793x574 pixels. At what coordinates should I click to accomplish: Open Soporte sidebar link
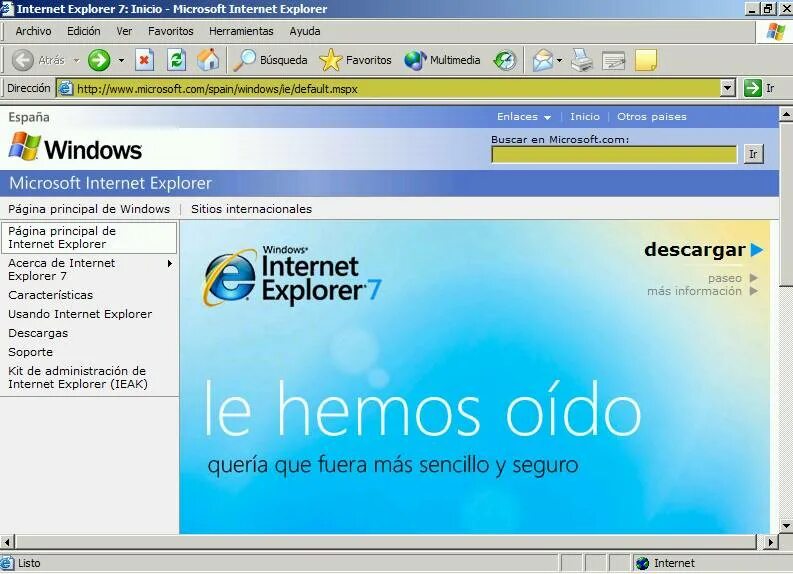pos(30,352)
